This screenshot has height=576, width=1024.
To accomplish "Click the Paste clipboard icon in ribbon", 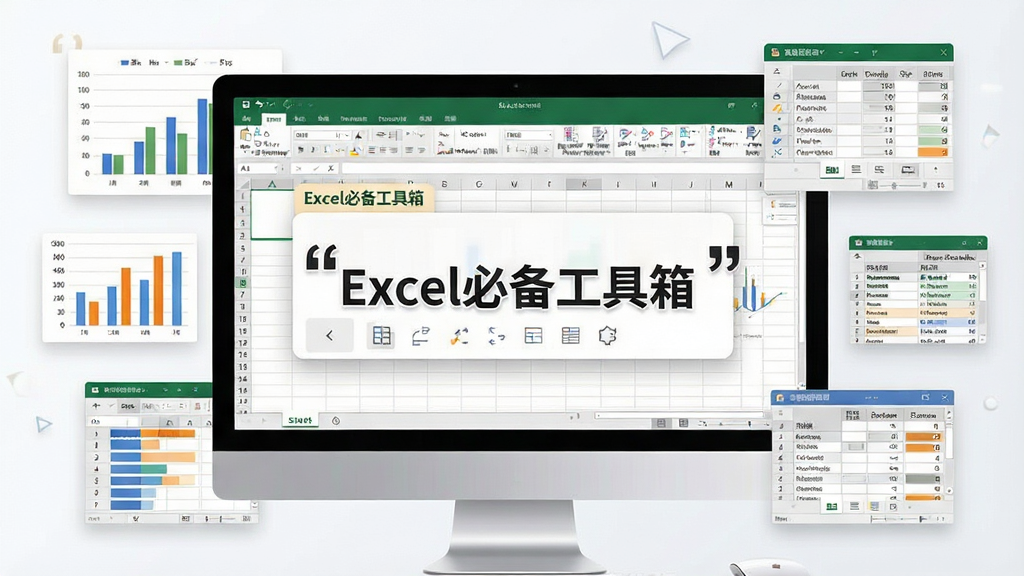I will (246, 135).
